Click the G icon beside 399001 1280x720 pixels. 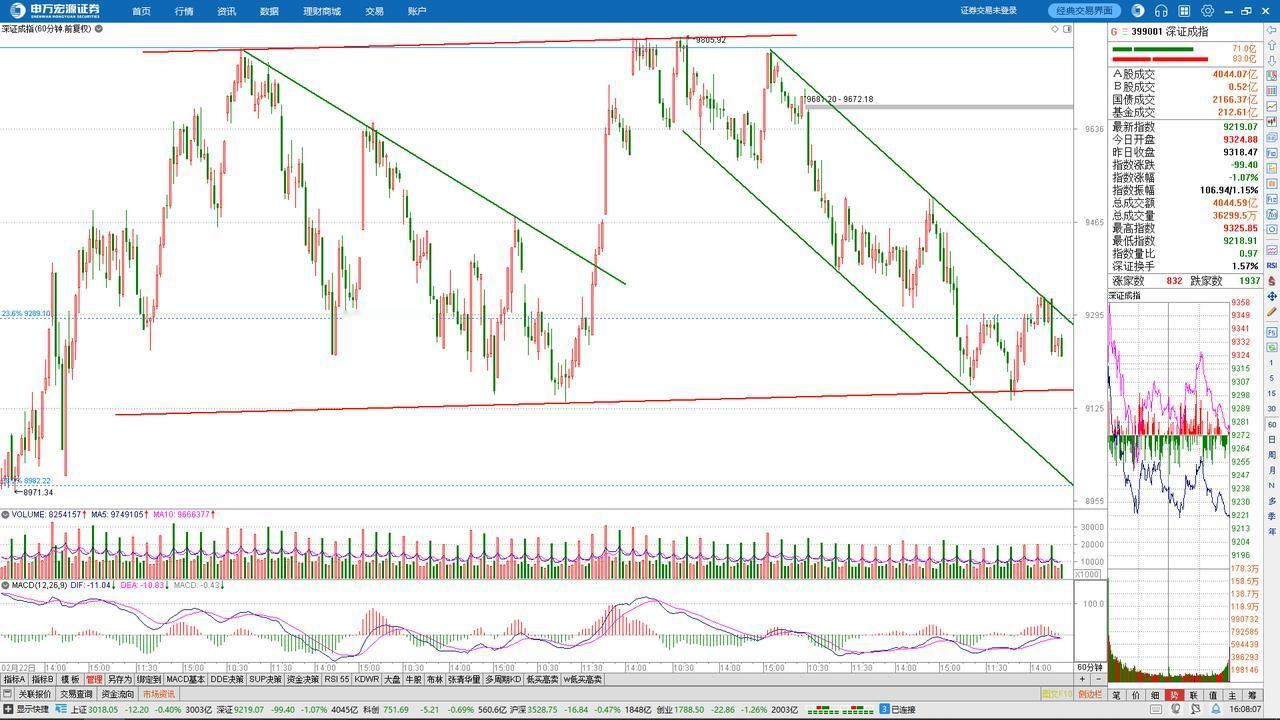(1116, 32)
